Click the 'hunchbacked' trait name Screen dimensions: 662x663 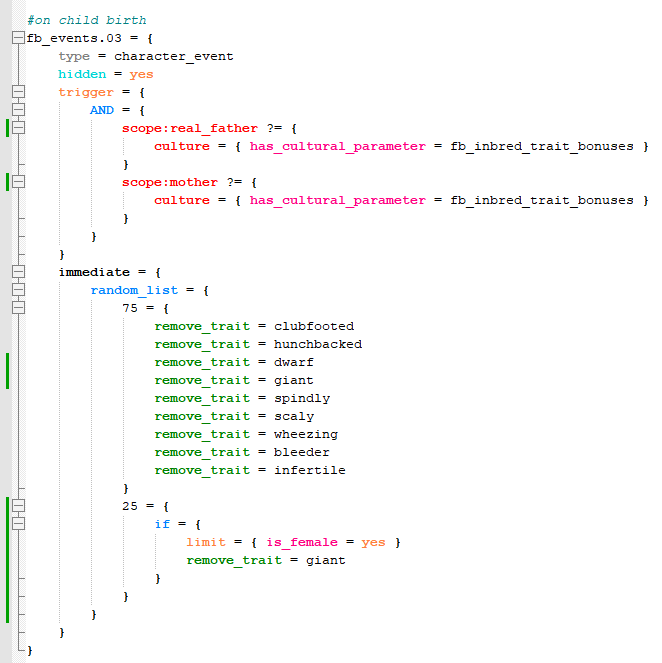pos(318,344)
